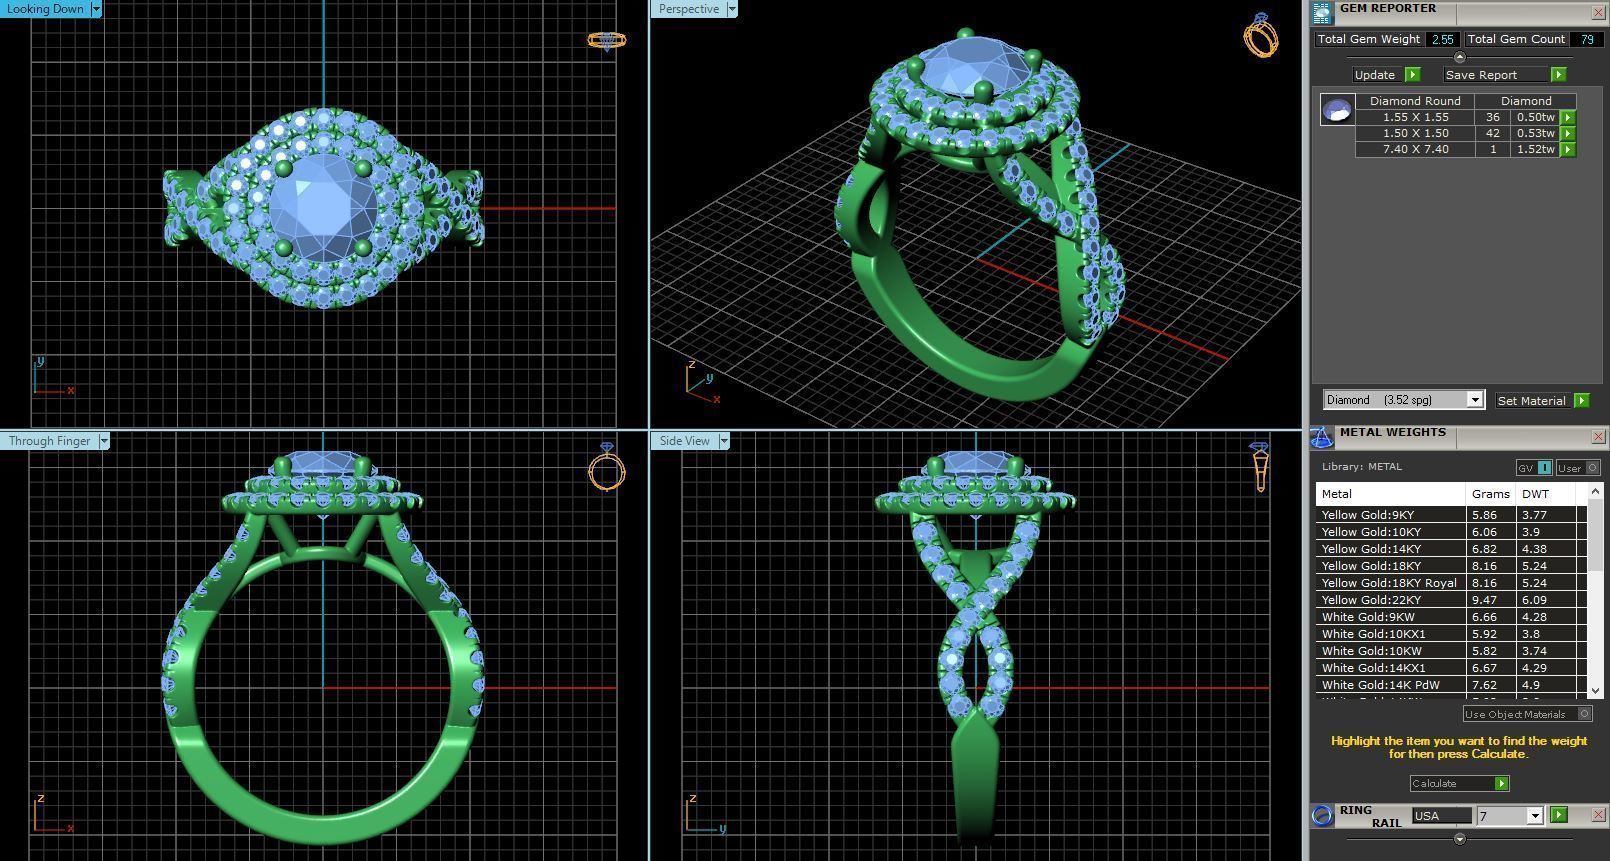Click green arrow on 7.40 X 7.40 row

(1567, 149)
